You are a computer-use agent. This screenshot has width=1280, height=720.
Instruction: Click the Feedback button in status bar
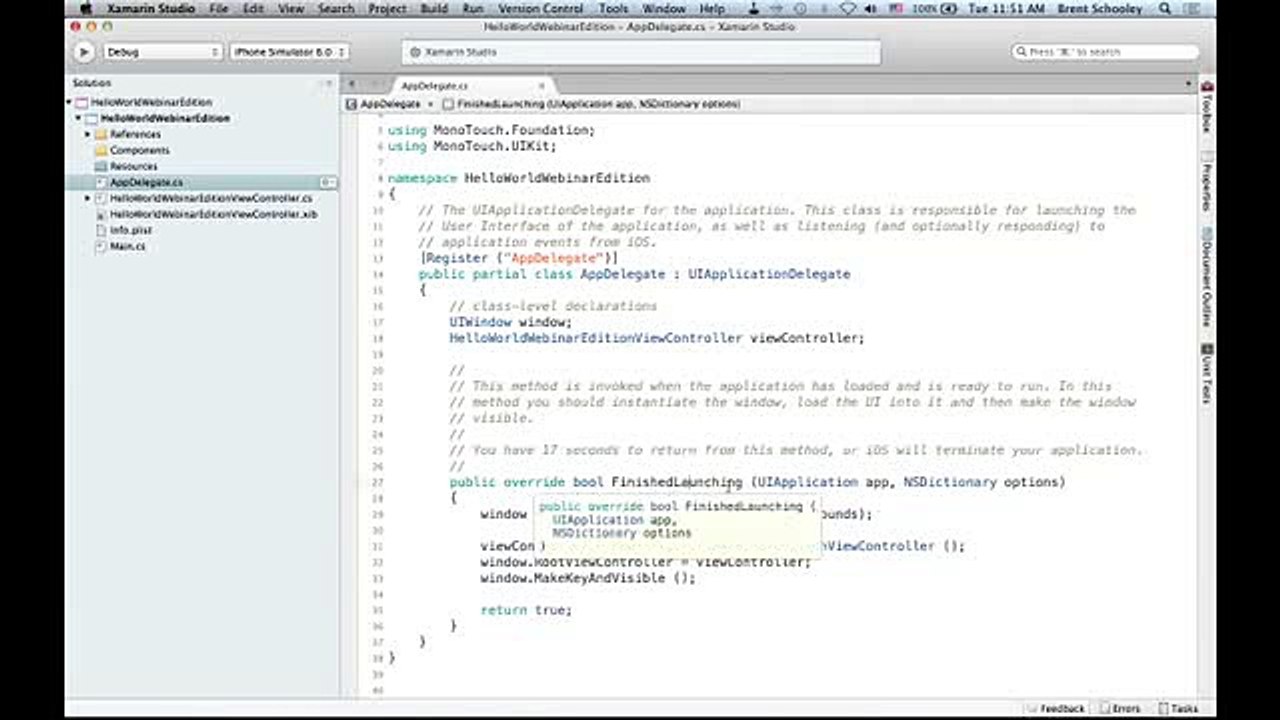click(x=1056, y=708)
